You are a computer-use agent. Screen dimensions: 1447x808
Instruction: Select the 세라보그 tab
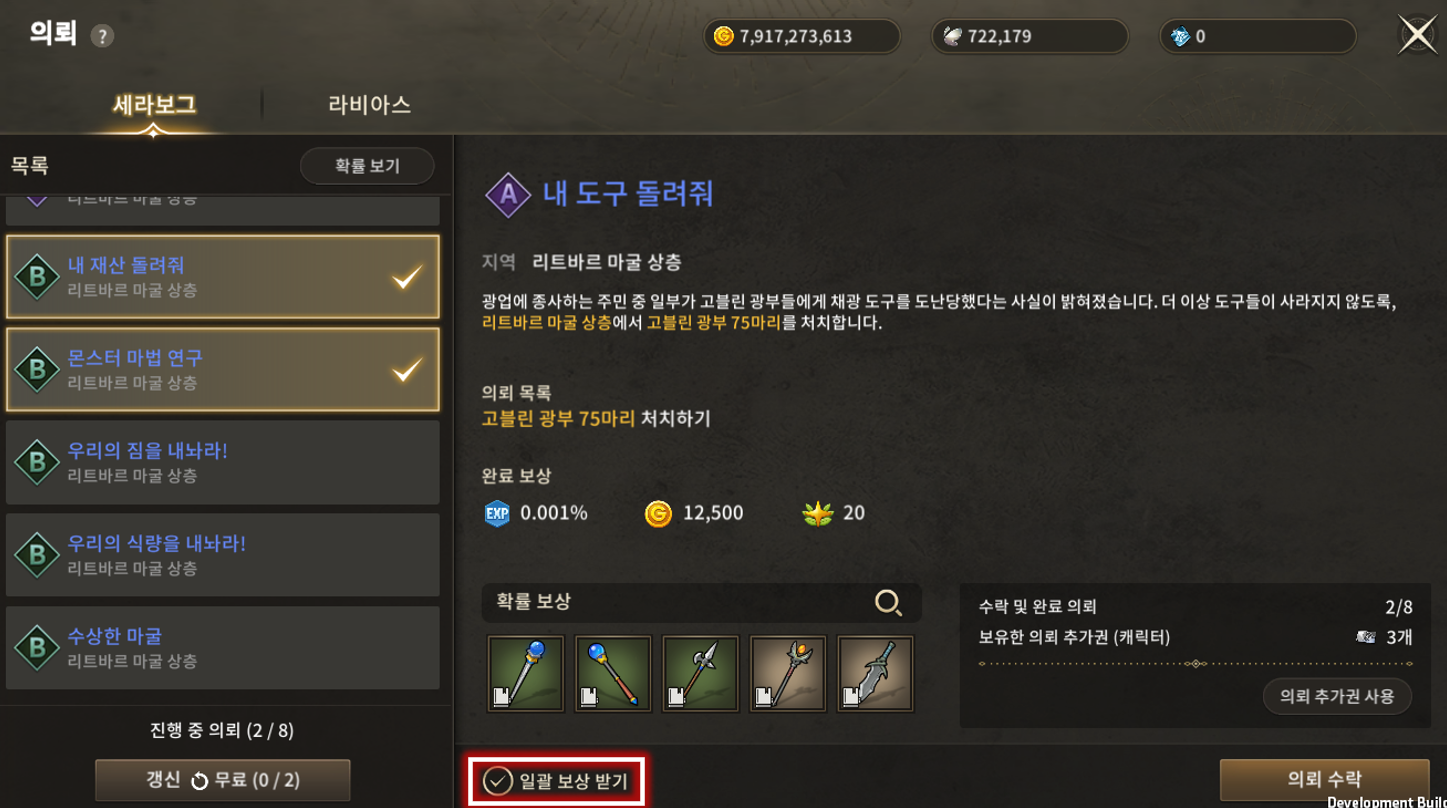[x=154, y=104]
